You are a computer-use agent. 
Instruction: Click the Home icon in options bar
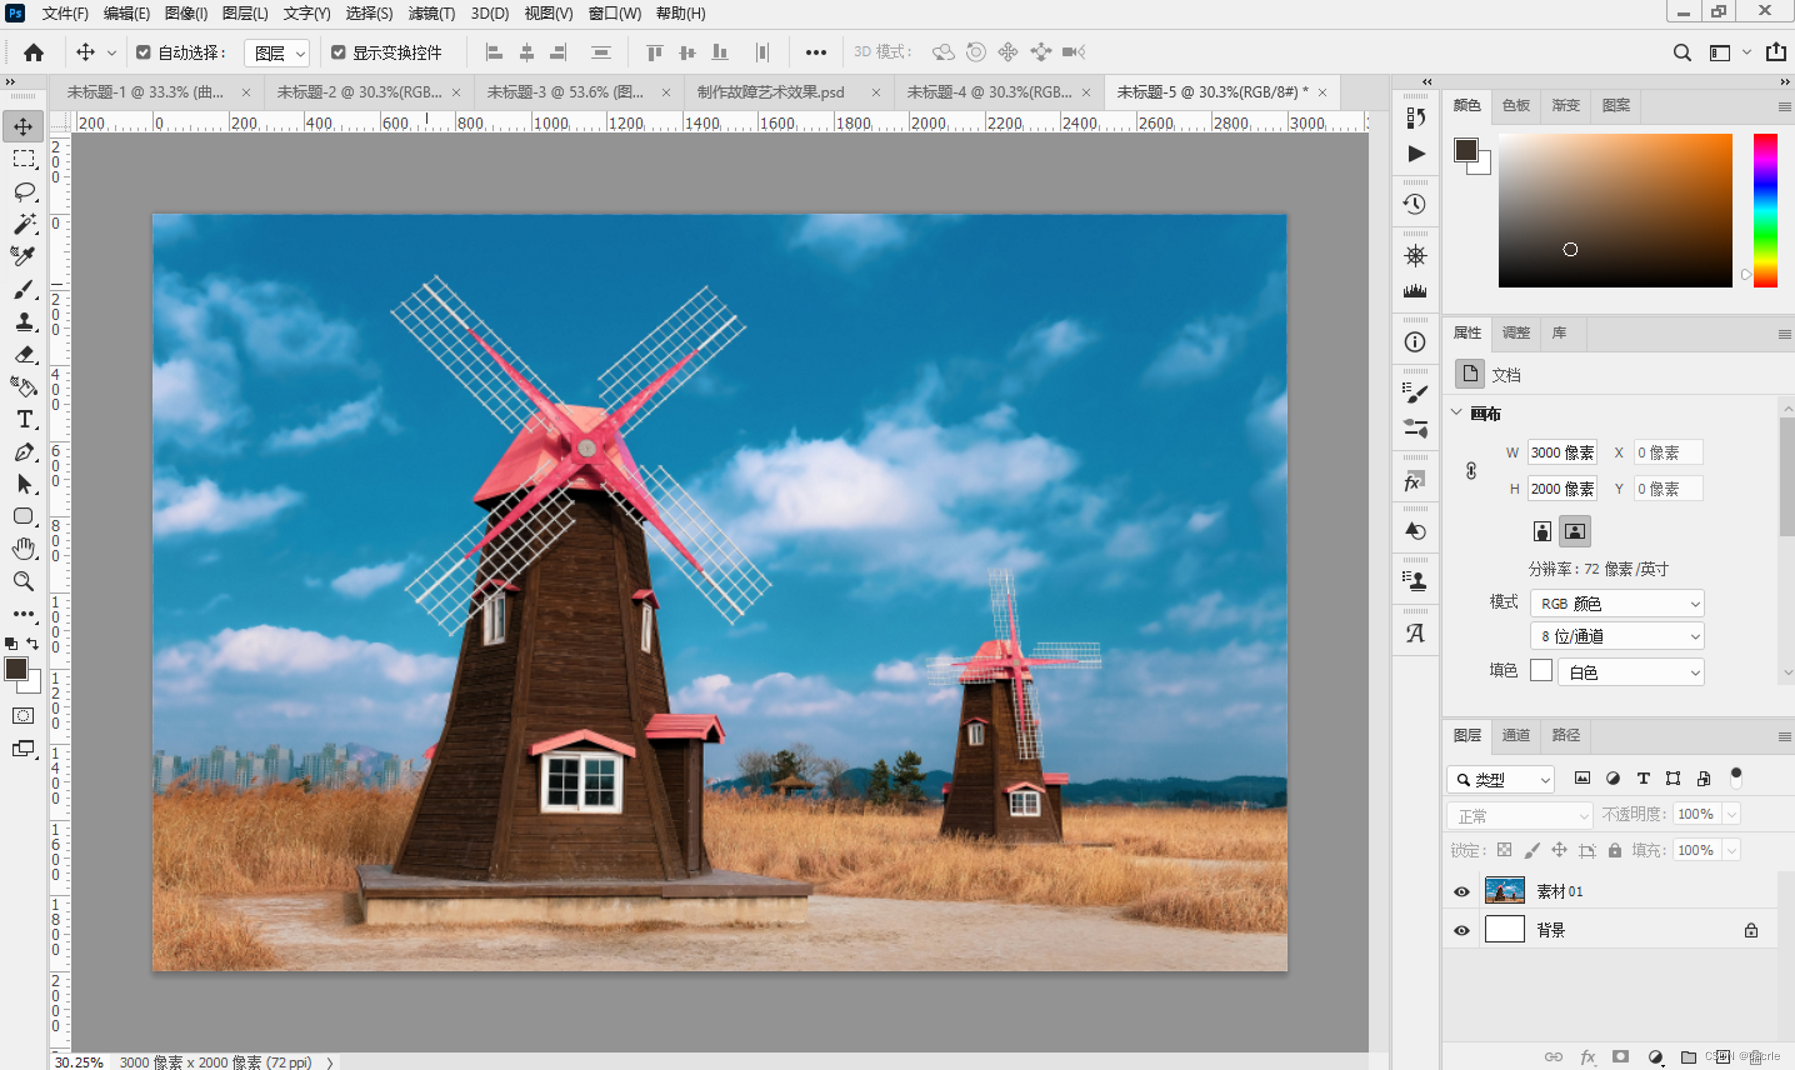point(33,52)
